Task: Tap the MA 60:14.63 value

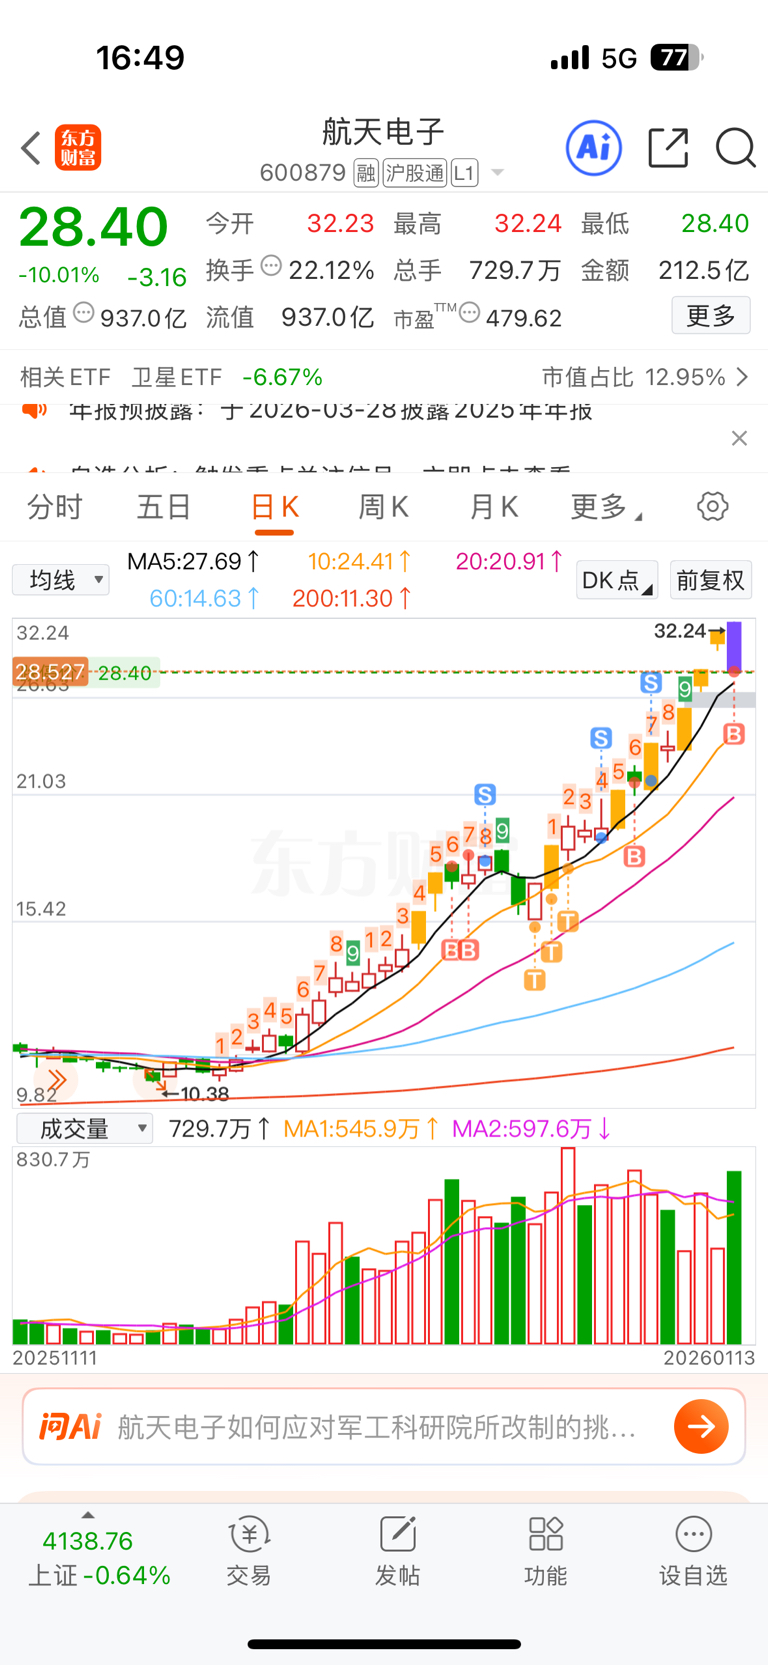Action: point(205,598)
